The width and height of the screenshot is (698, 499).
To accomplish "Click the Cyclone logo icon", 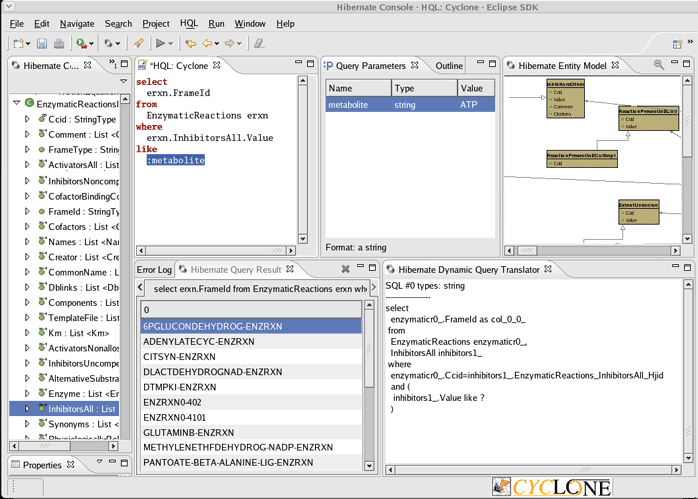I will [x=502, y=487].
